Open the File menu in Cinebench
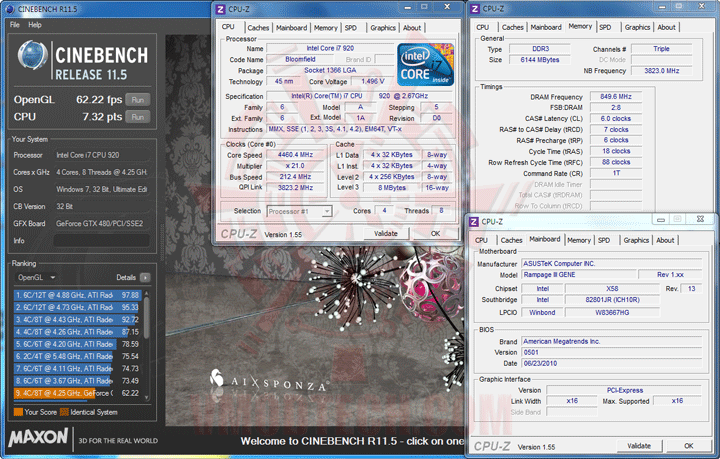720x459 pixels. pos(15,25)
